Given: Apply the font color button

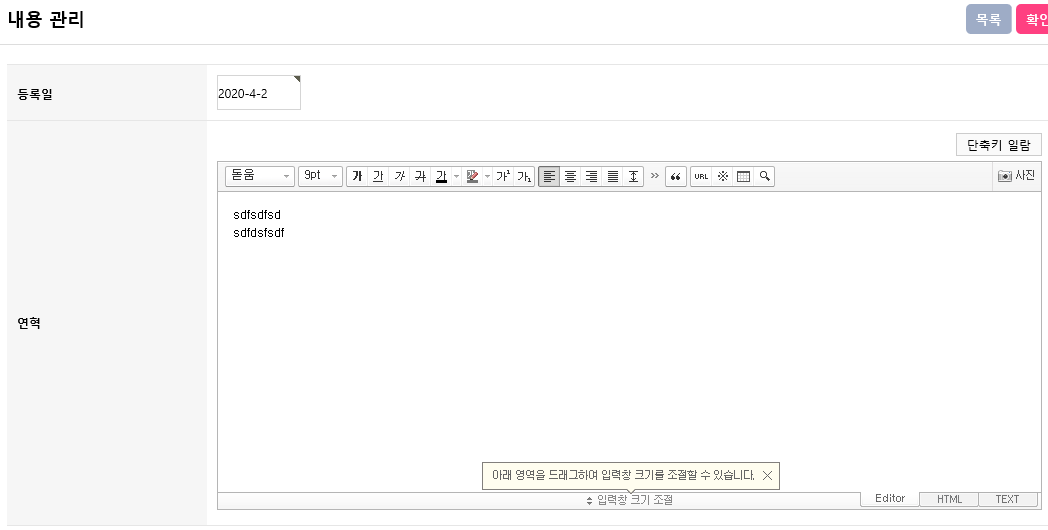Looking at the screenshot, I should 441,176.
